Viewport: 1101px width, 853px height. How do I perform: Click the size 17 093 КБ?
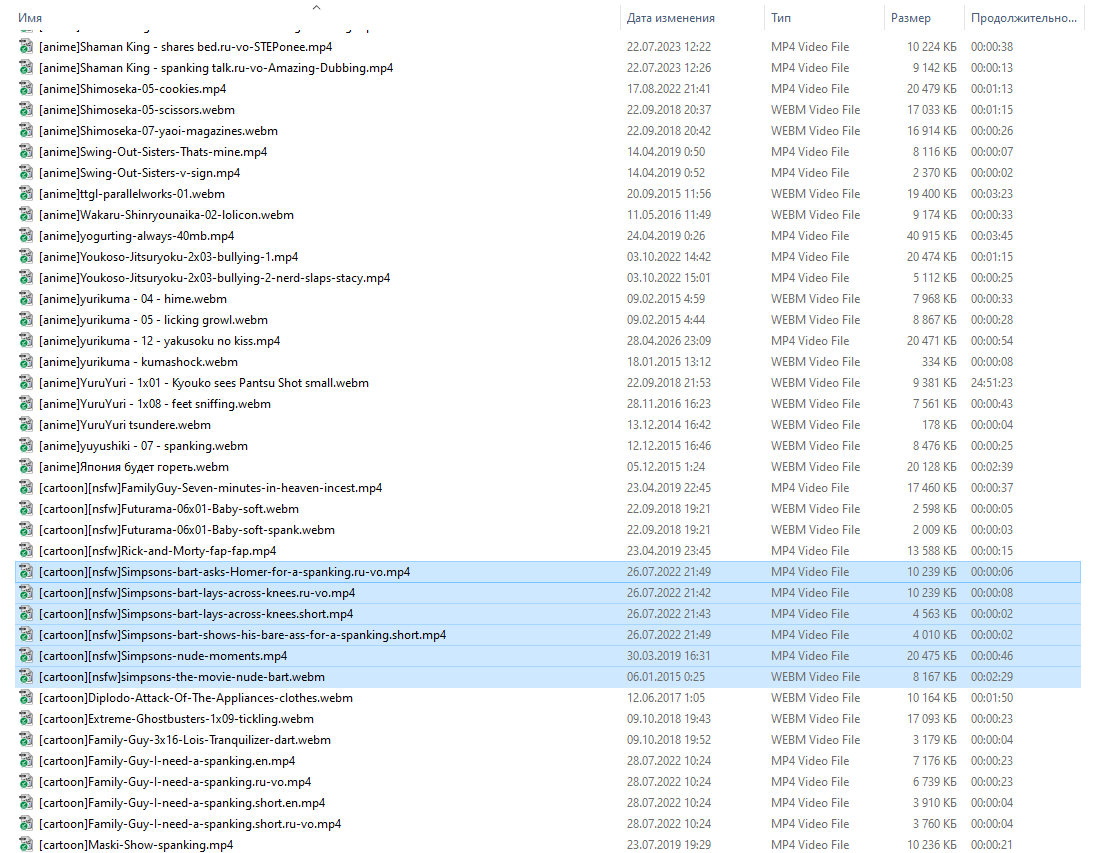pos(931,719)
